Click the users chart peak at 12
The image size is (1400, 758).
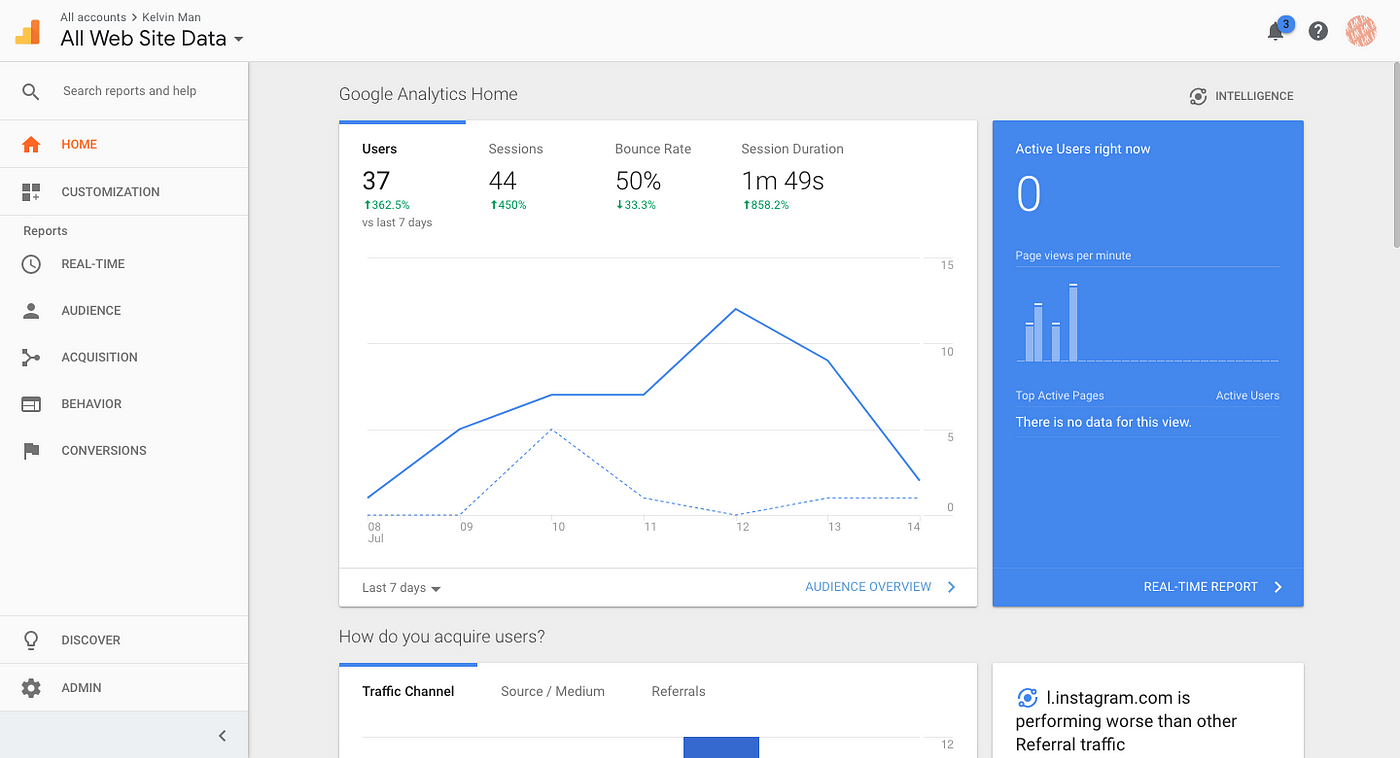click(x=736, y=309)
